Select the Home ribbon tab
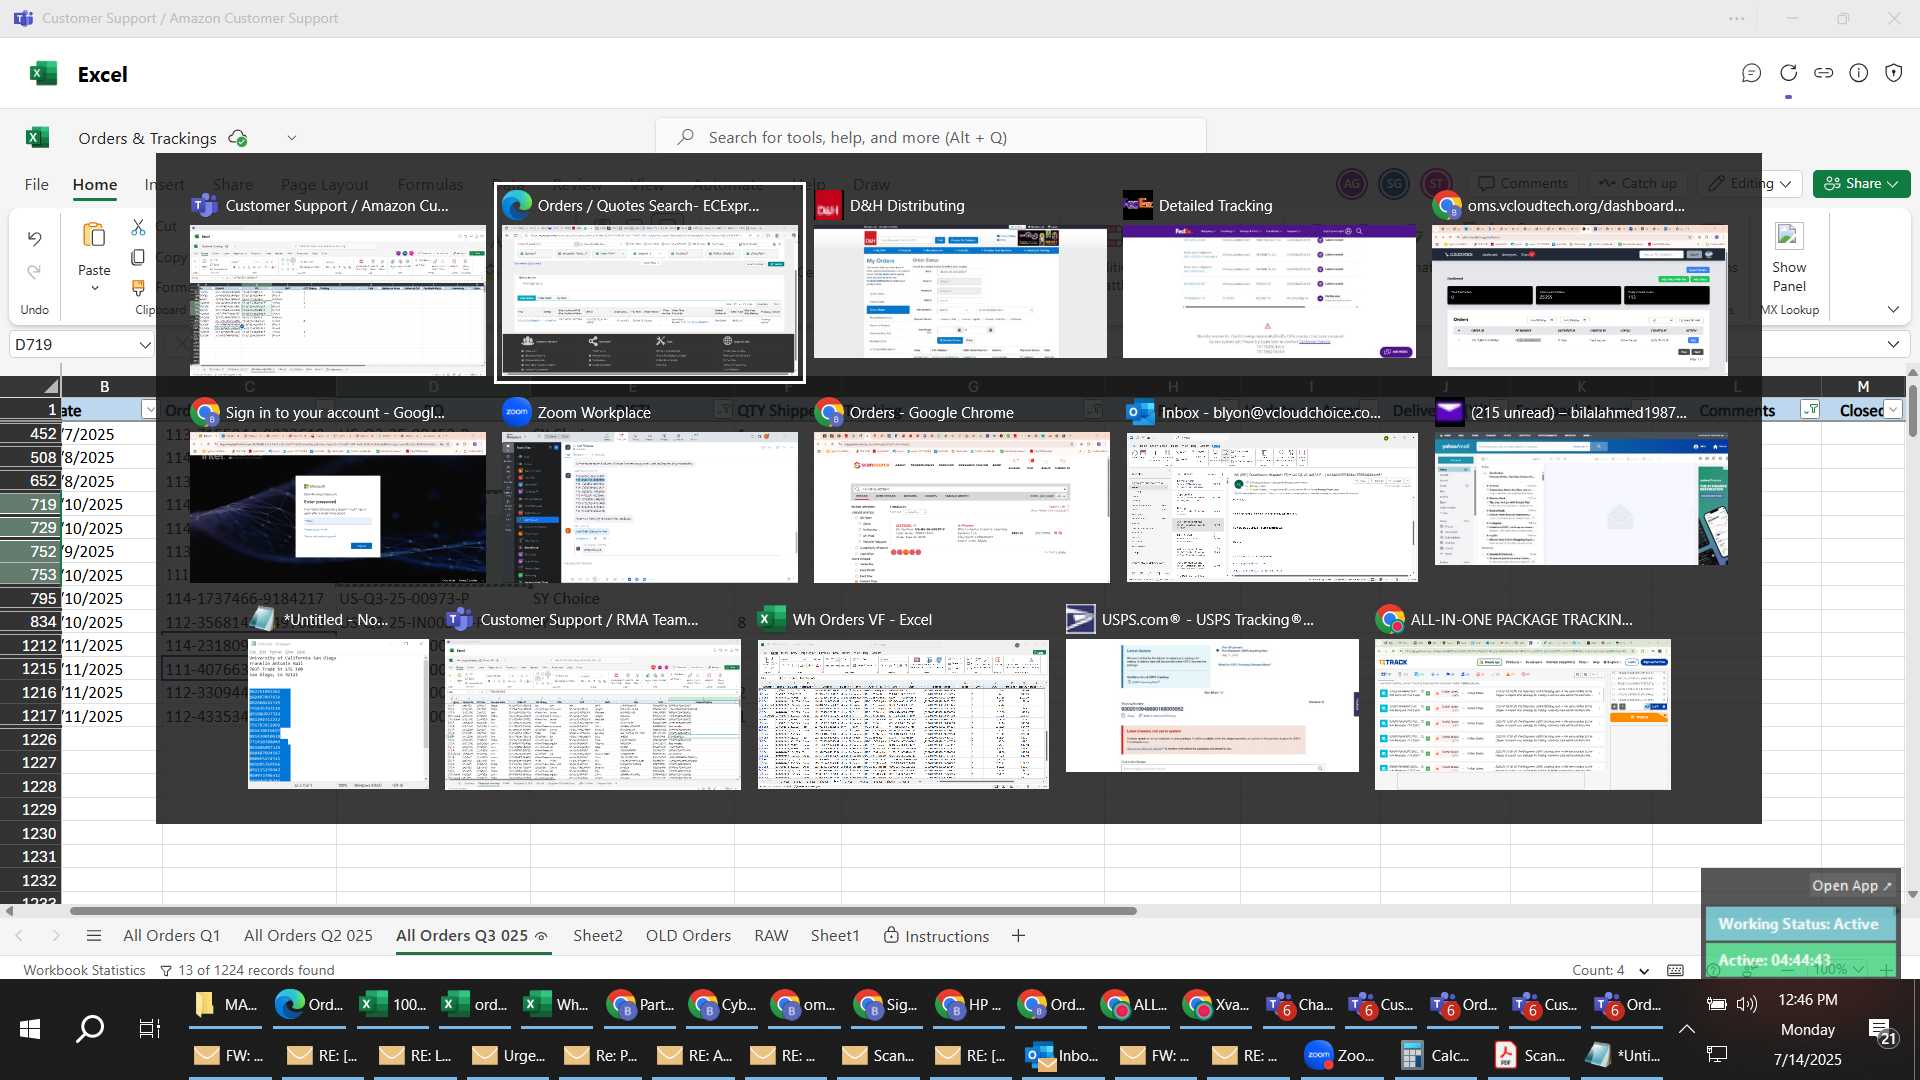The height and width of the screenshot is (1080, 1920). click(95, 185)
